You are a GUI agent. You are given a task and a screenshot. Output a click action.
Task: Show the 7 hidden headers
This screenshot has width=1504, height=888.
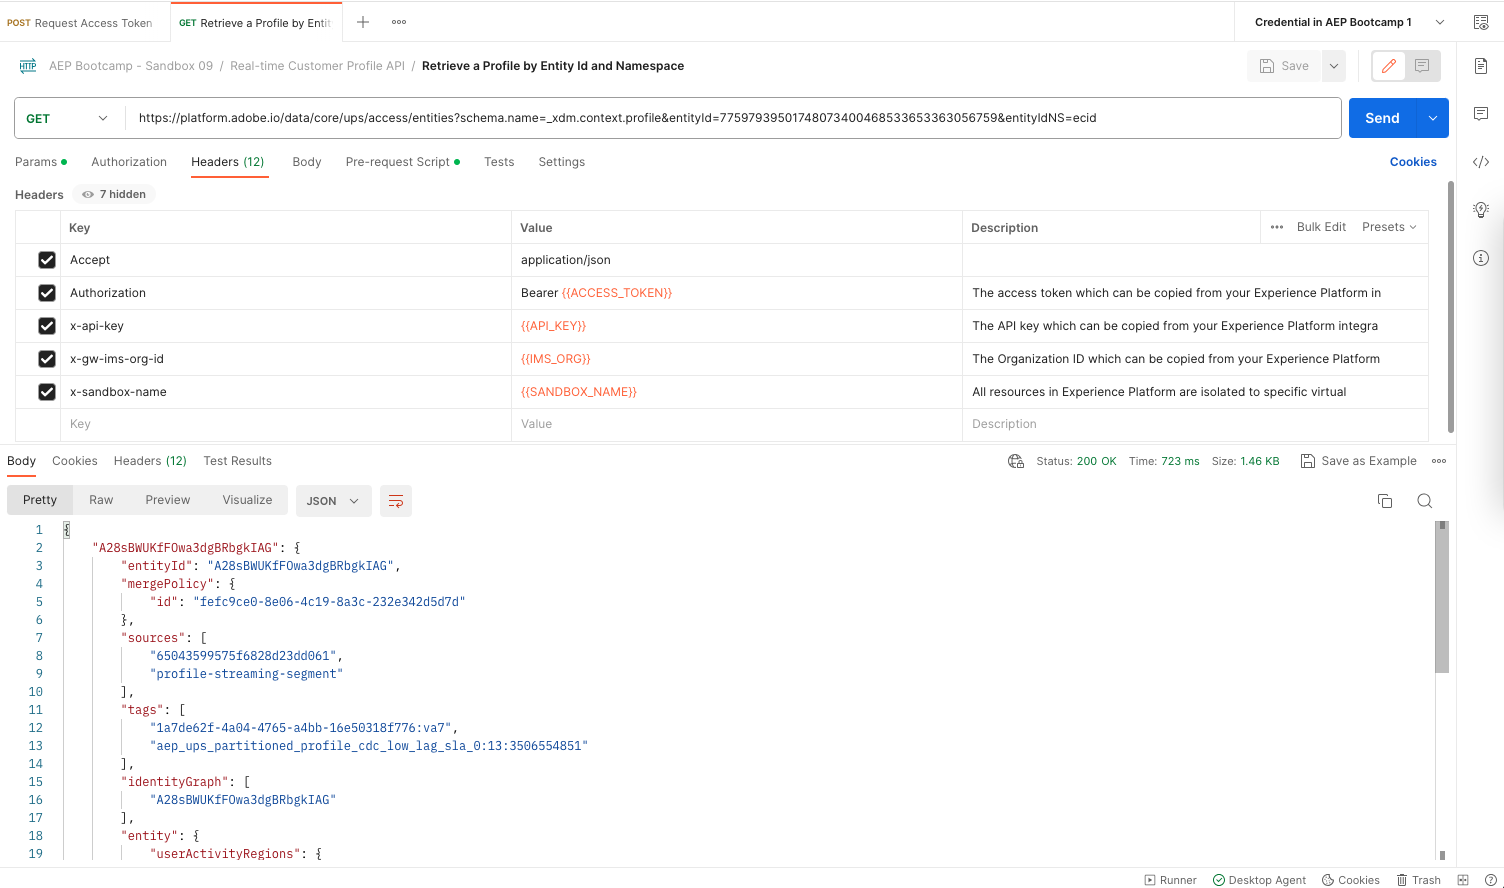tap(114, 194)
